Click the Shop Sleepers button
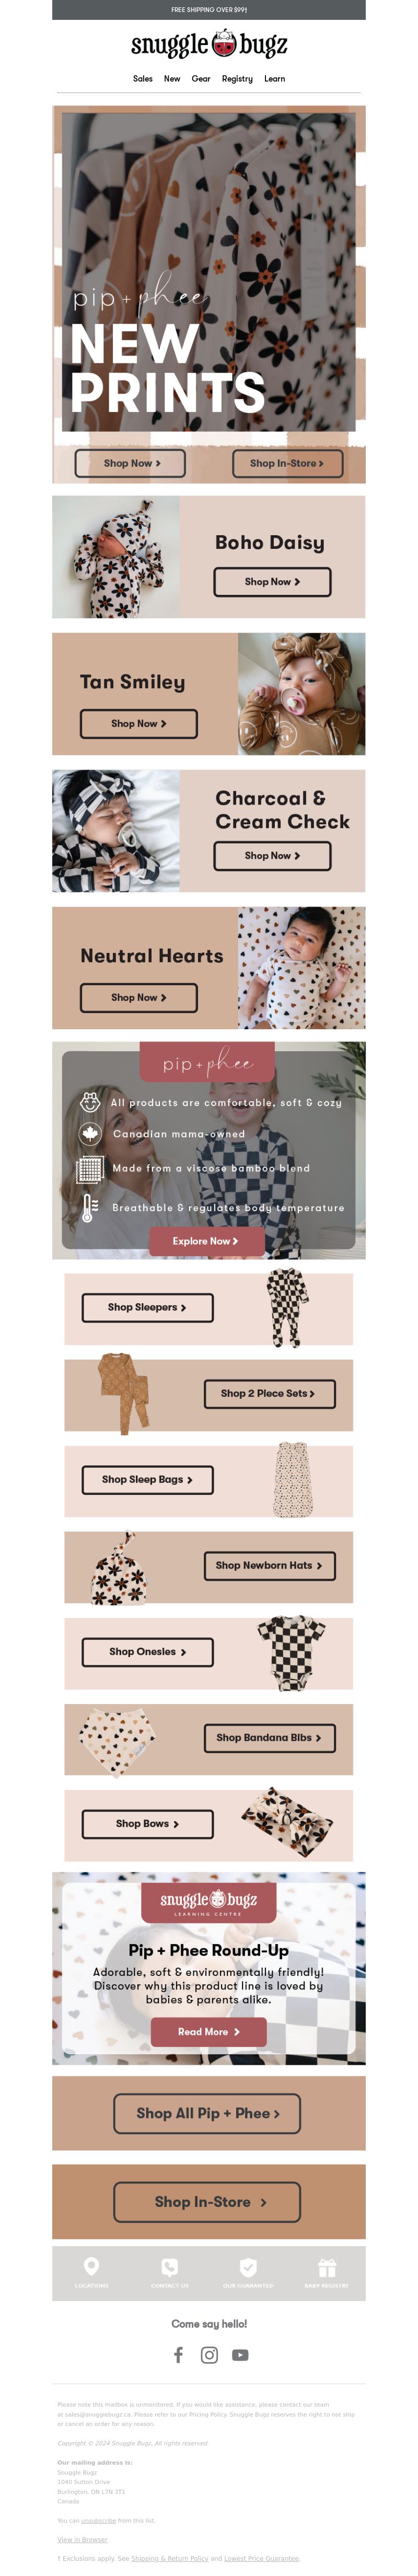418x2576 pixels. [x=147, y=1307]
